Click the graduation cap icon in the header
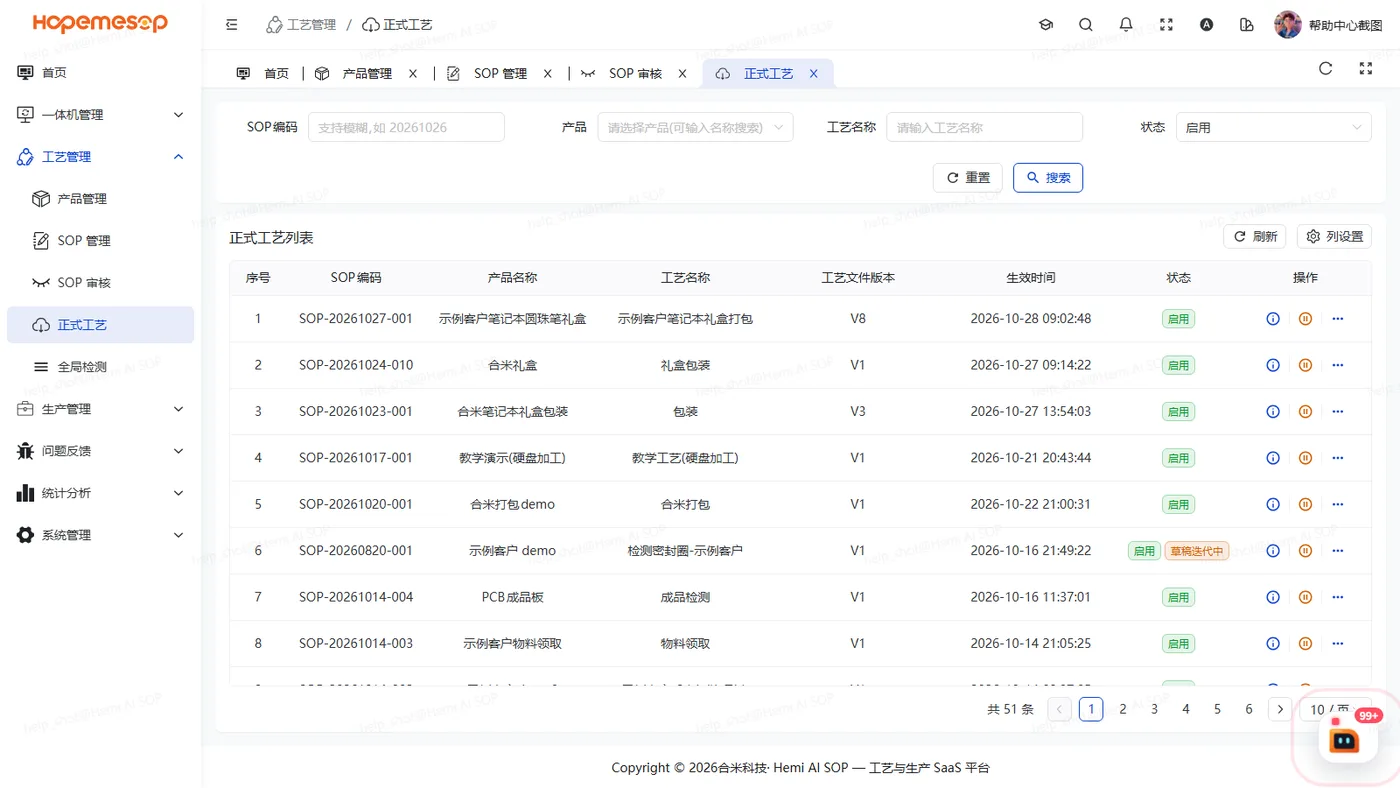The height and width of the screenshot is (788, 1400). pos(1046,25)
